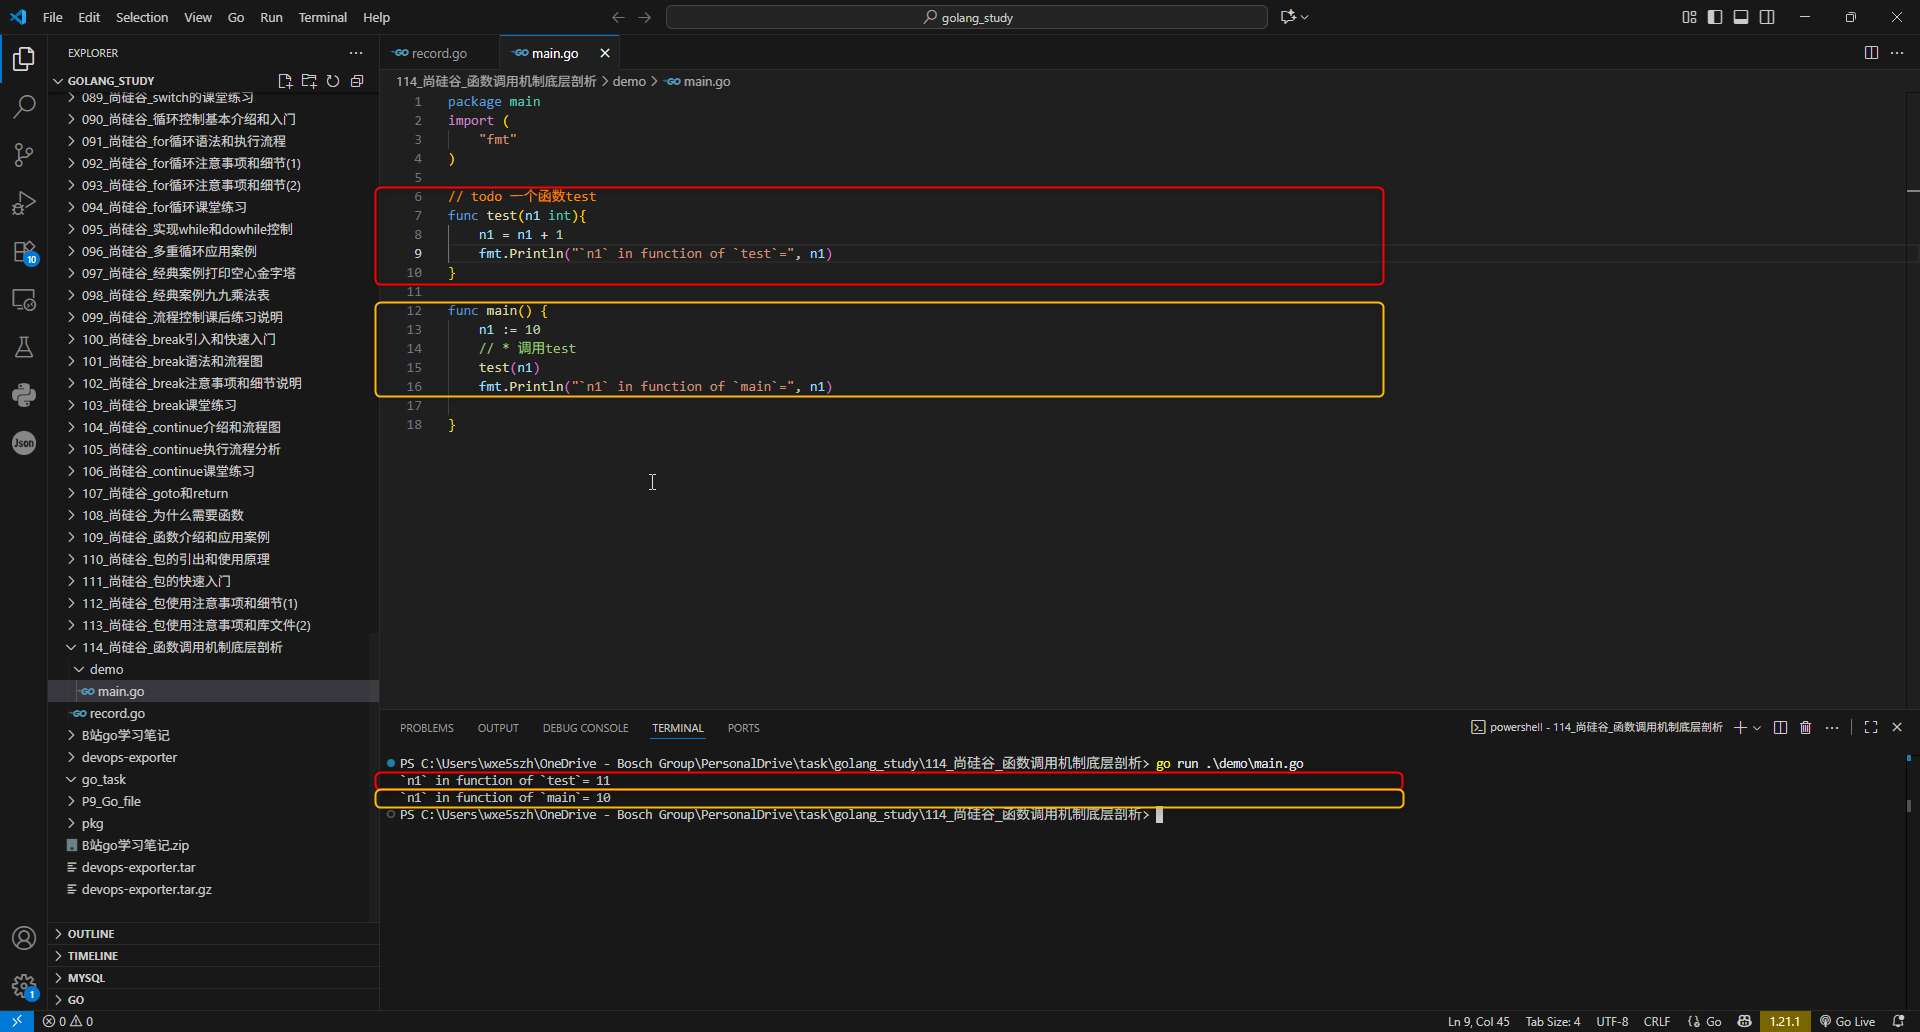Open the Manage settings gear

click(x=24, y=986)
